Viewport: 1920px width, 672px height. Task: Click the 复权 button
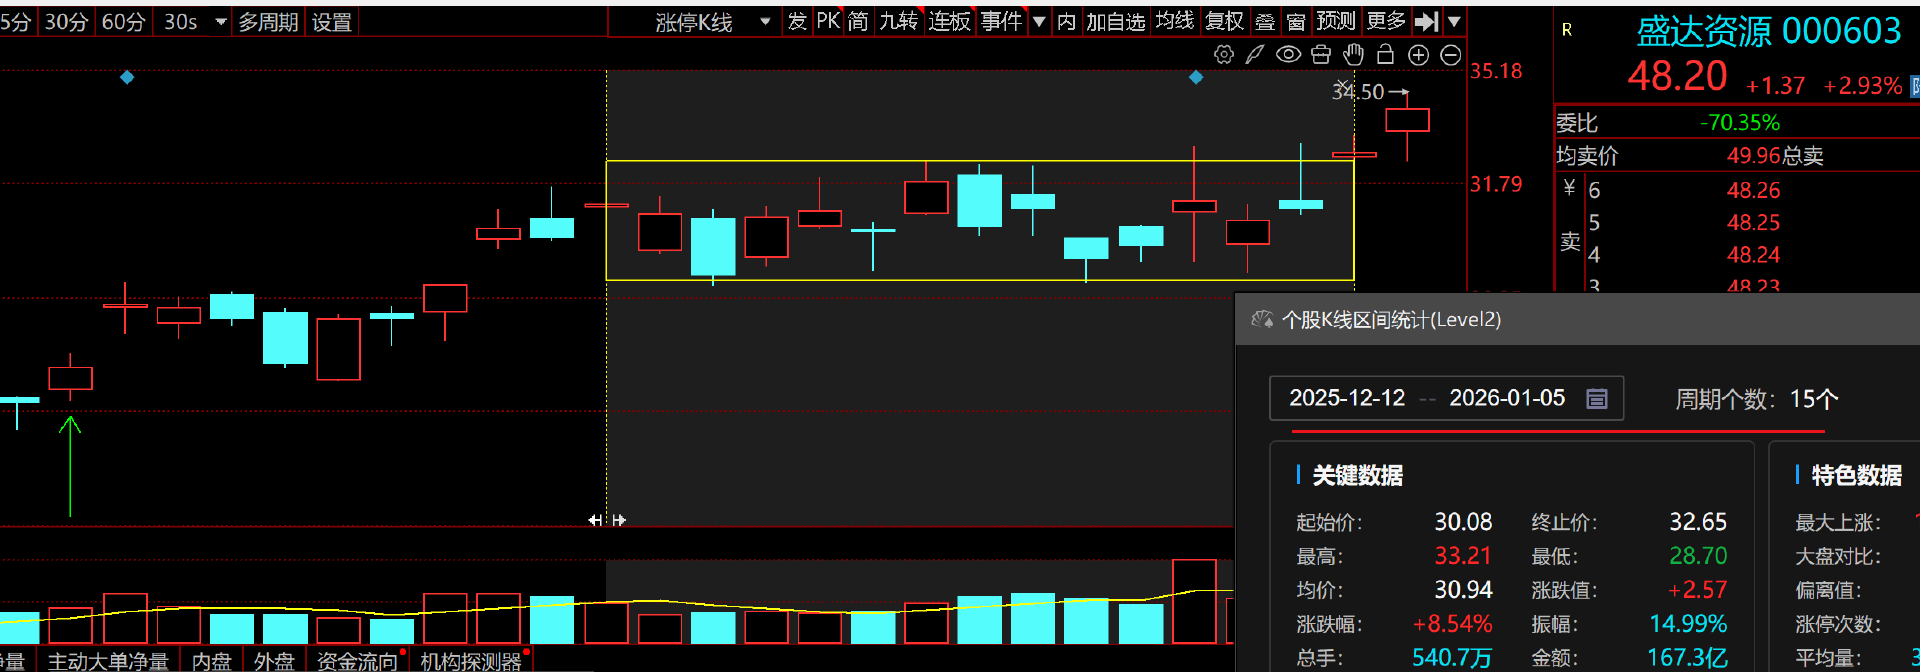coord(1224,21)
